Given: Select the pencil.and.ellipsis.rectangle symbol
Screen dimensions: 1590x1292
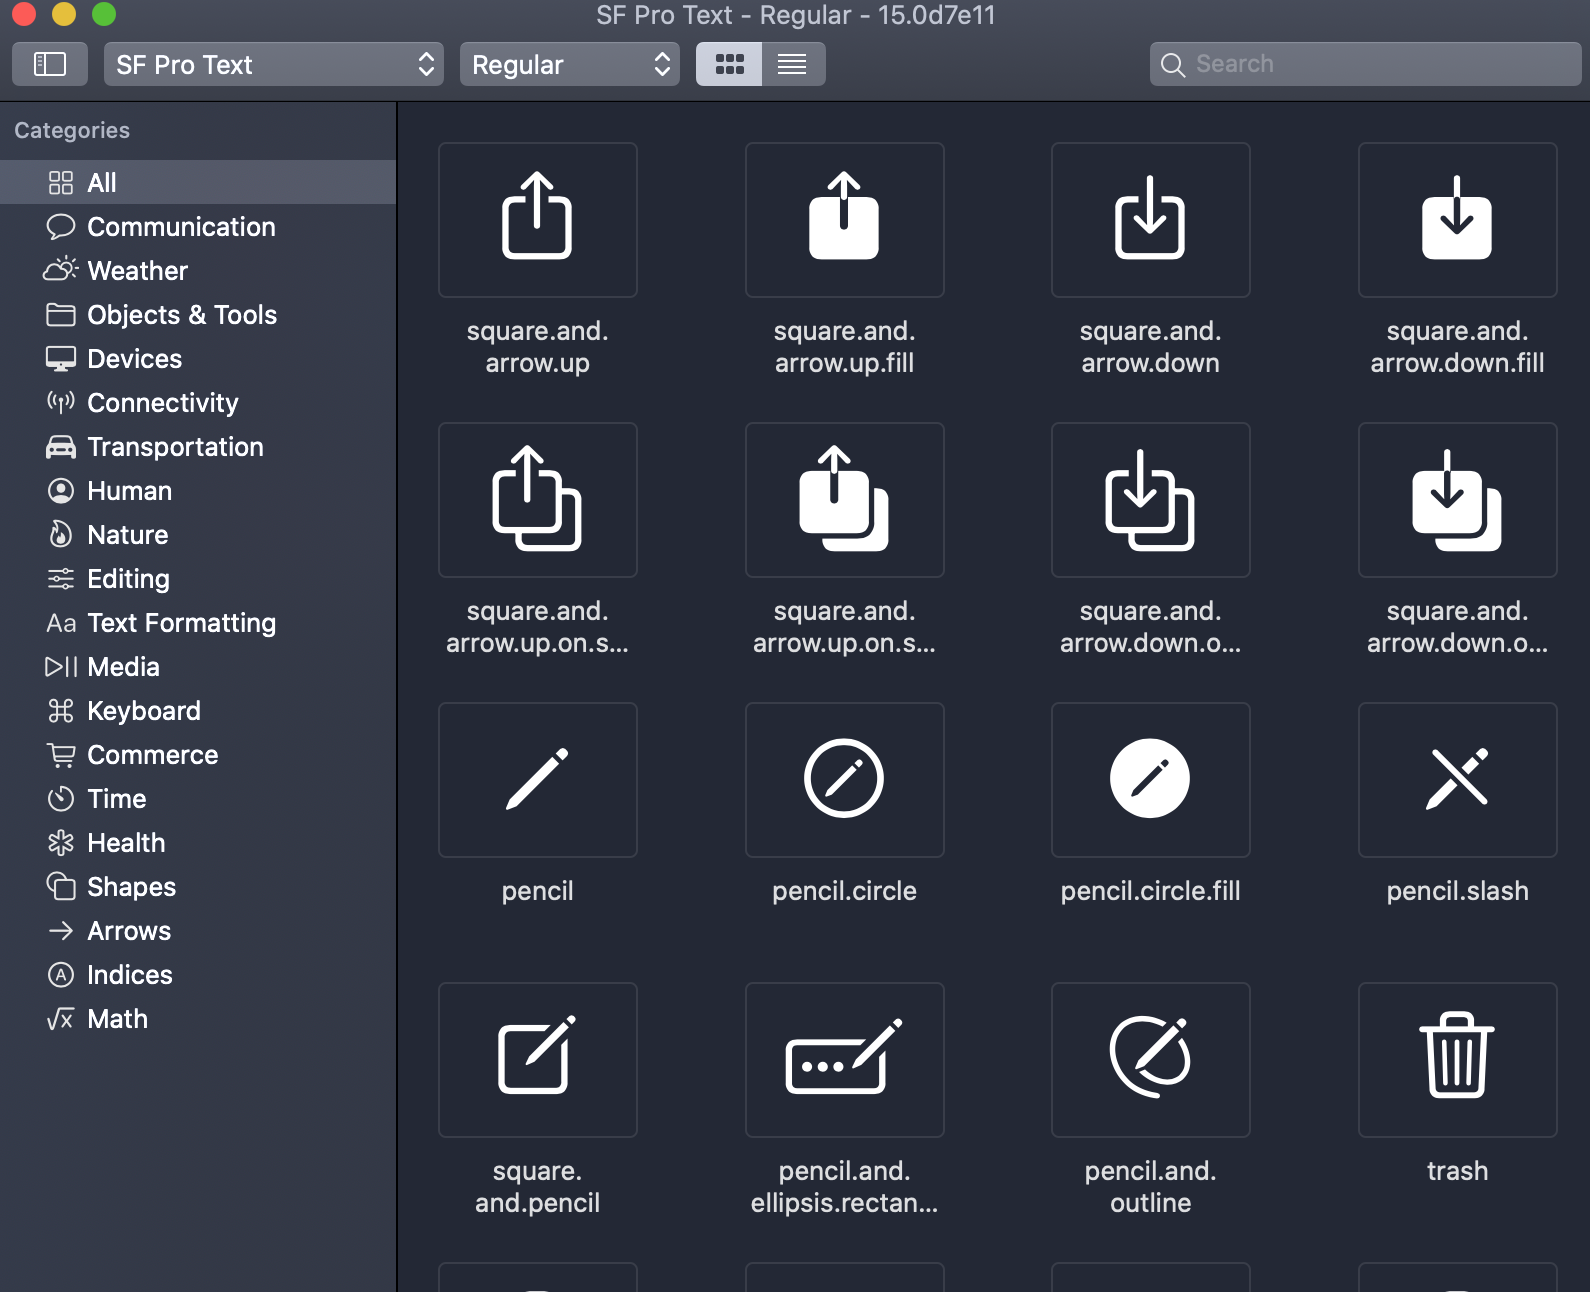Looking at the screenshot, I should tap(845, 1060).
